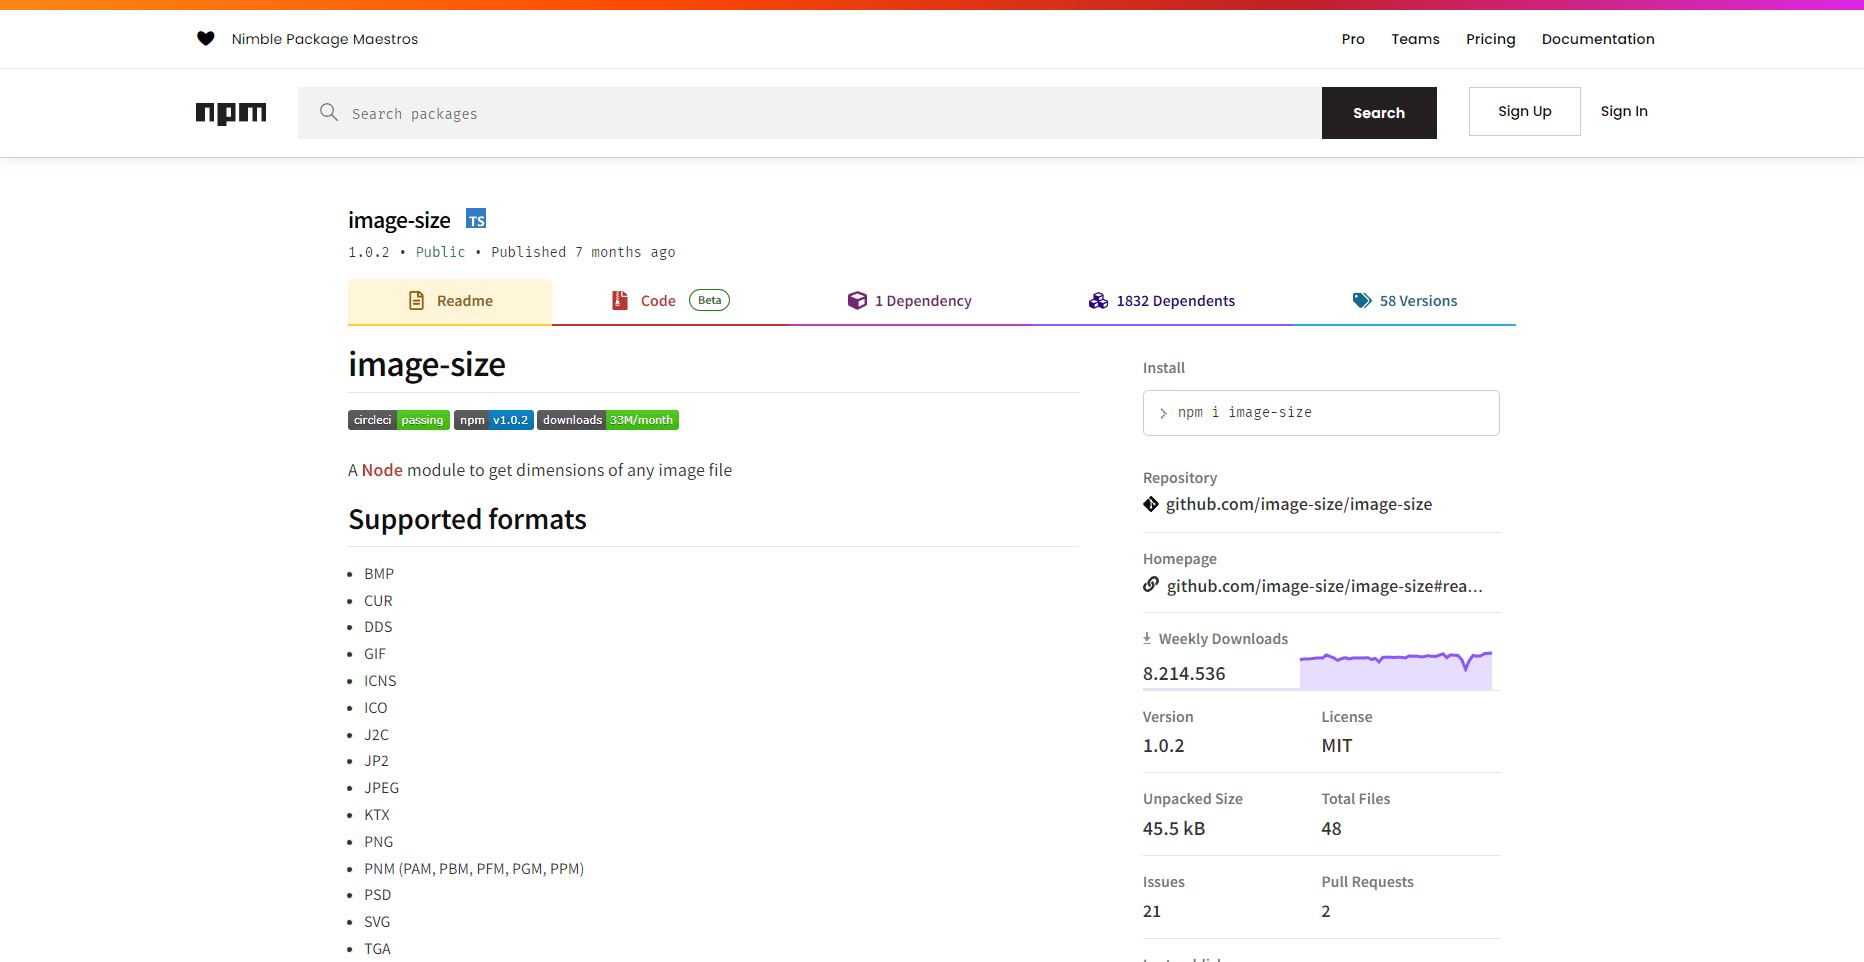The width and height of the screenshot is (1864, 962).
Task: Click the J2C format list item
Action: coord(376,735)
